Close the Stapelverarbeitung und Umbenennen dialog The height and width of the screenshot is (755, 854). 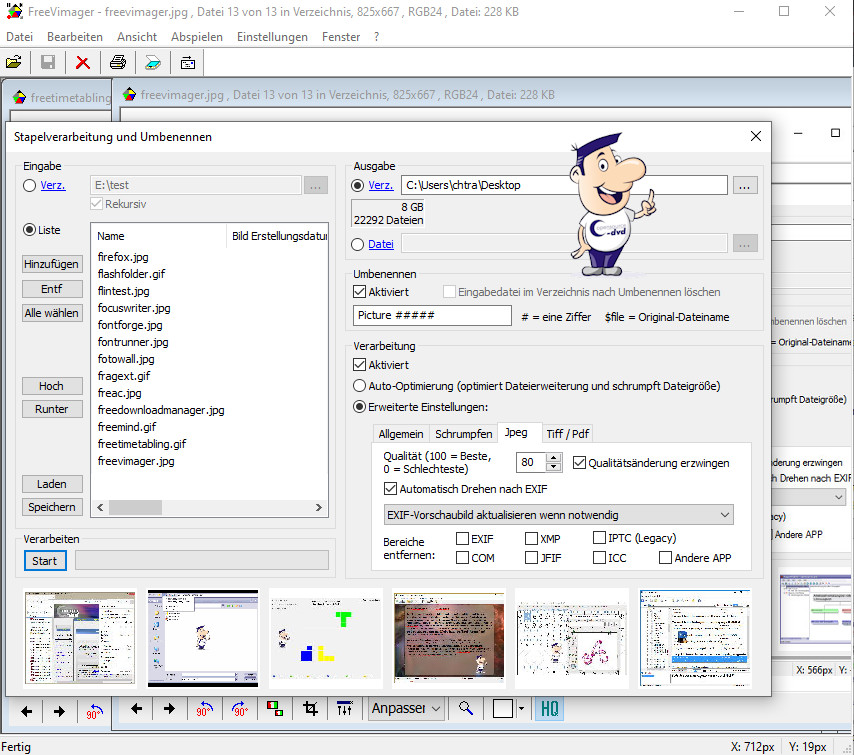click(755, 136)
